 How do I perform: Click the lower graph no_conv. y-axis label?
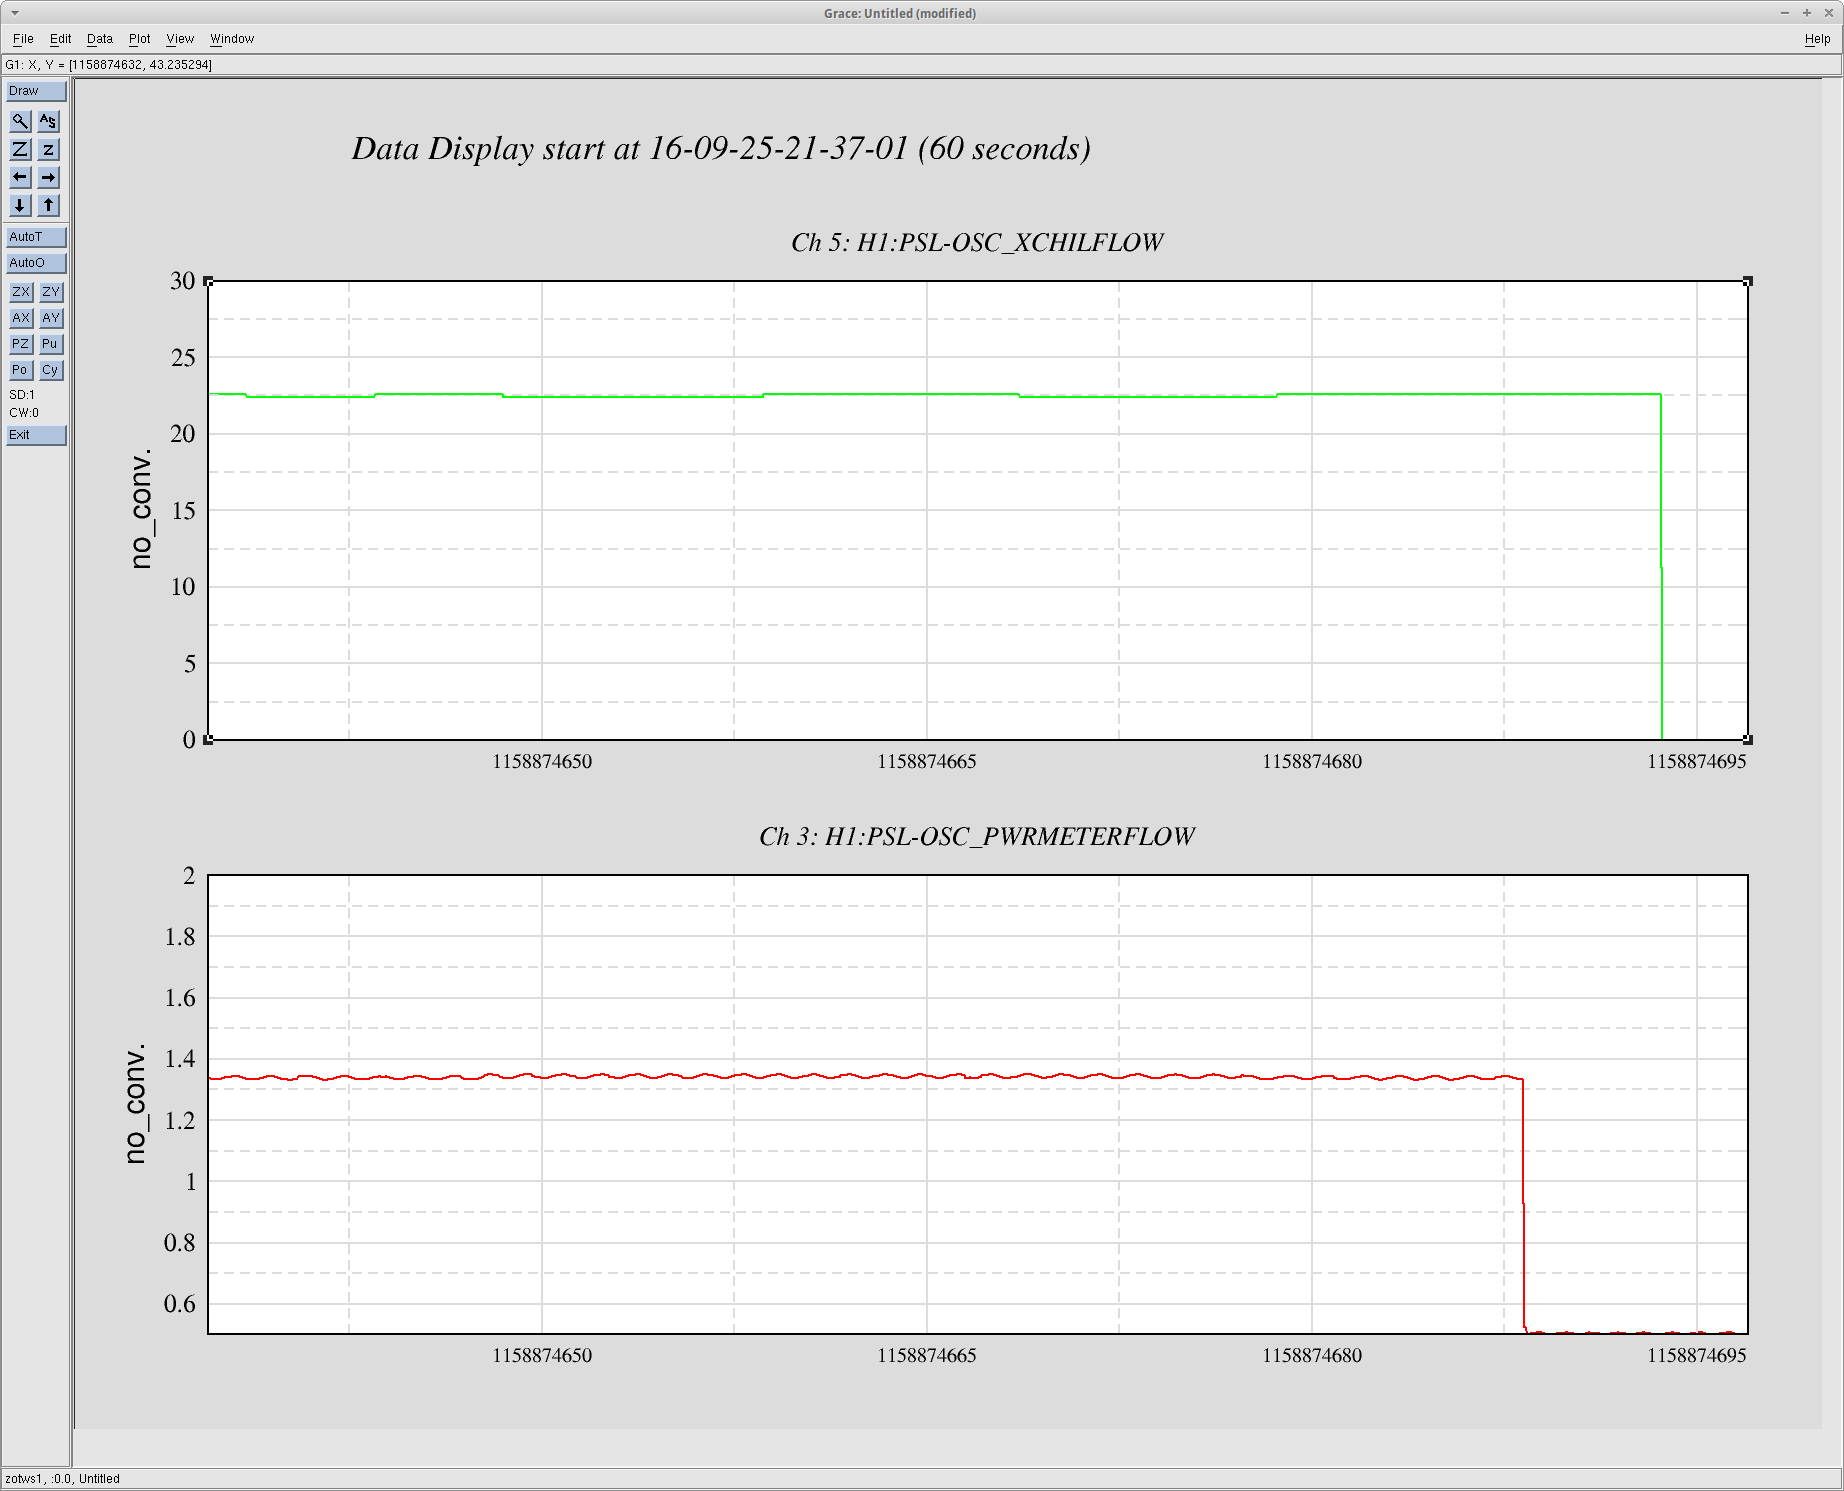point(136,1104)
